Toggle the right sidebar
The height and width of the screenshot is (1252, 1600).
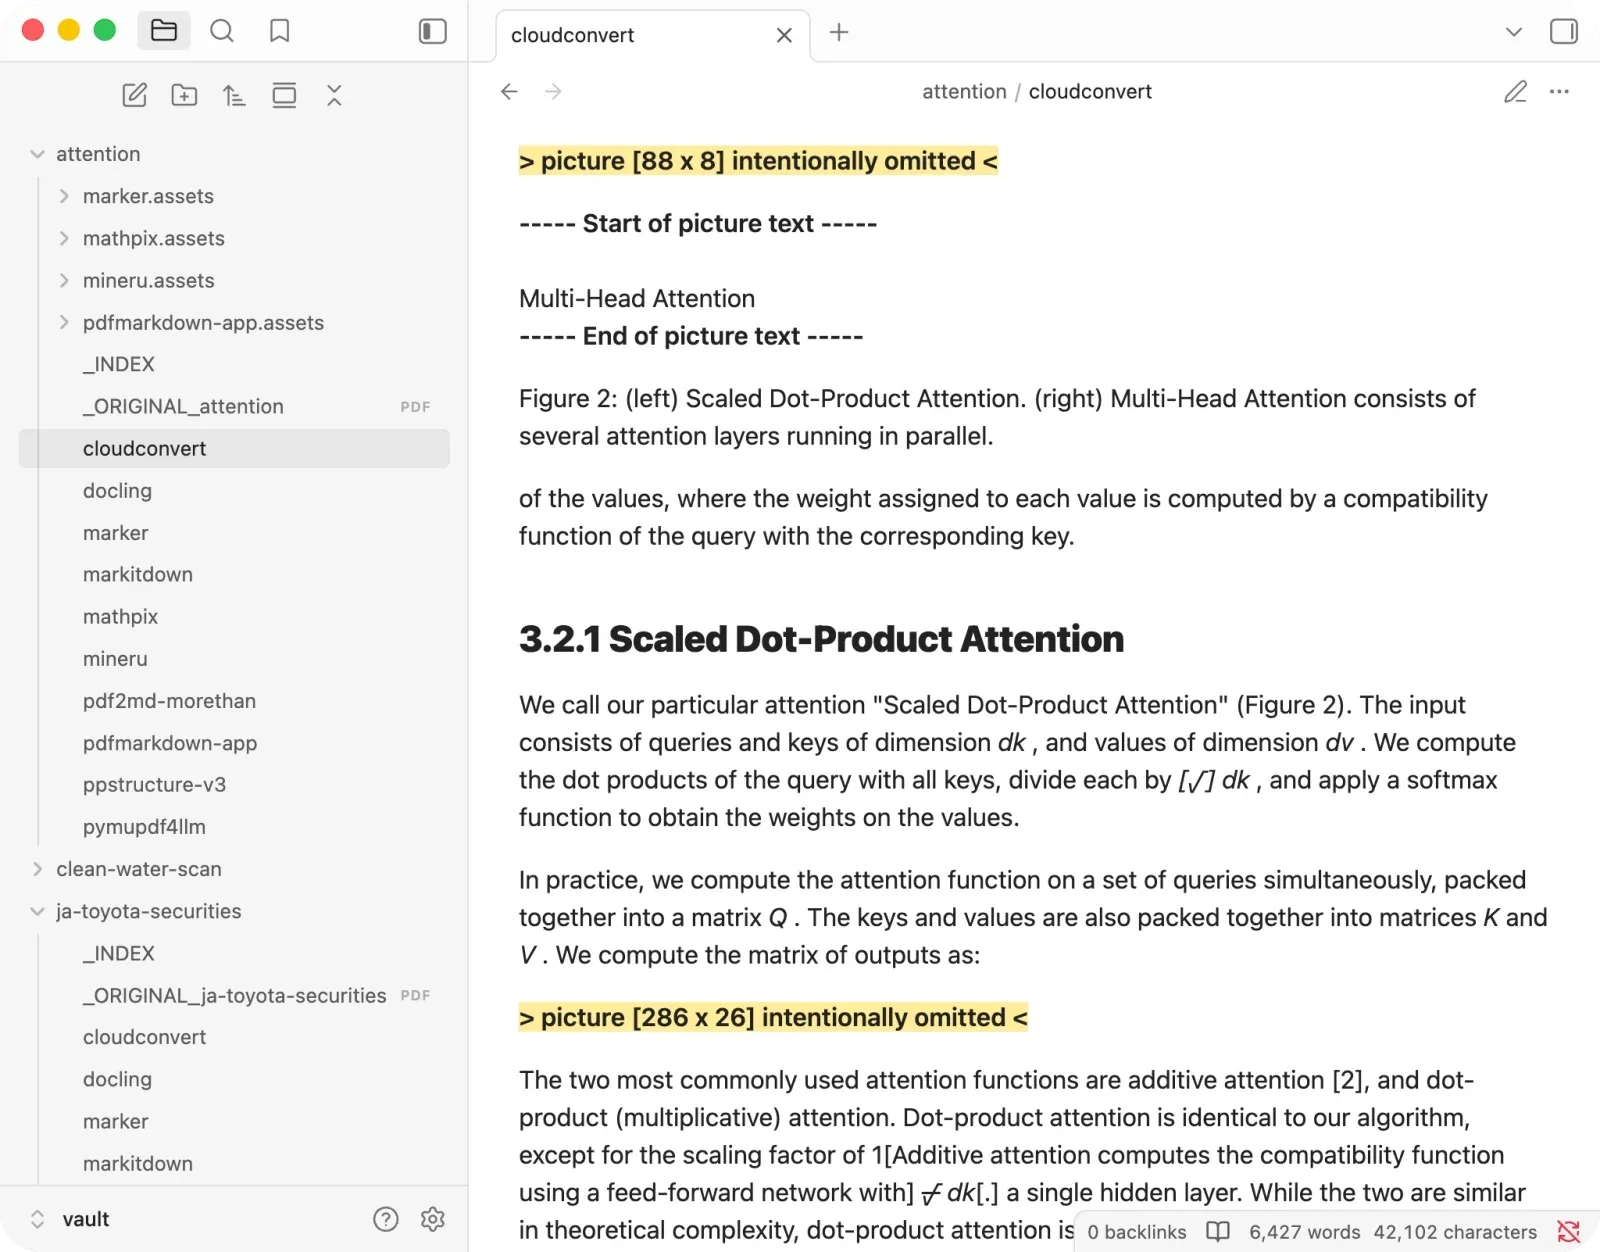1564,32
